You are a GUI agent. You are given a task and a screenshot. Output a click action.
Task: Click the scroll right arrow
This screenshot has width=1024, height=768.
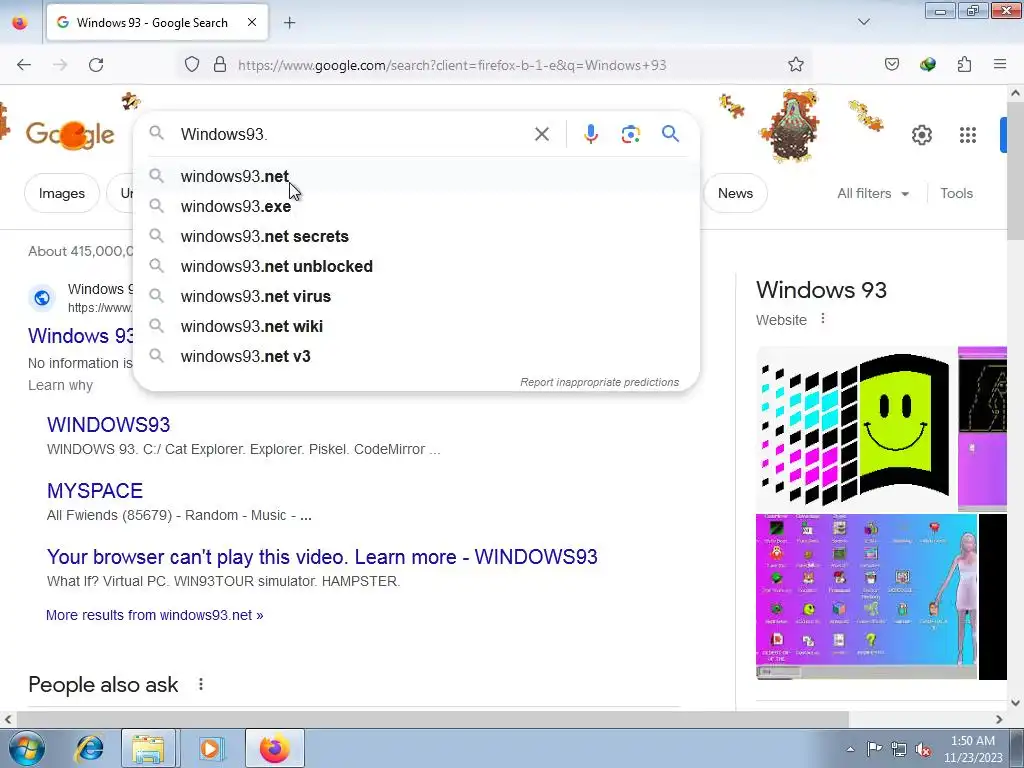click(999, 719)
